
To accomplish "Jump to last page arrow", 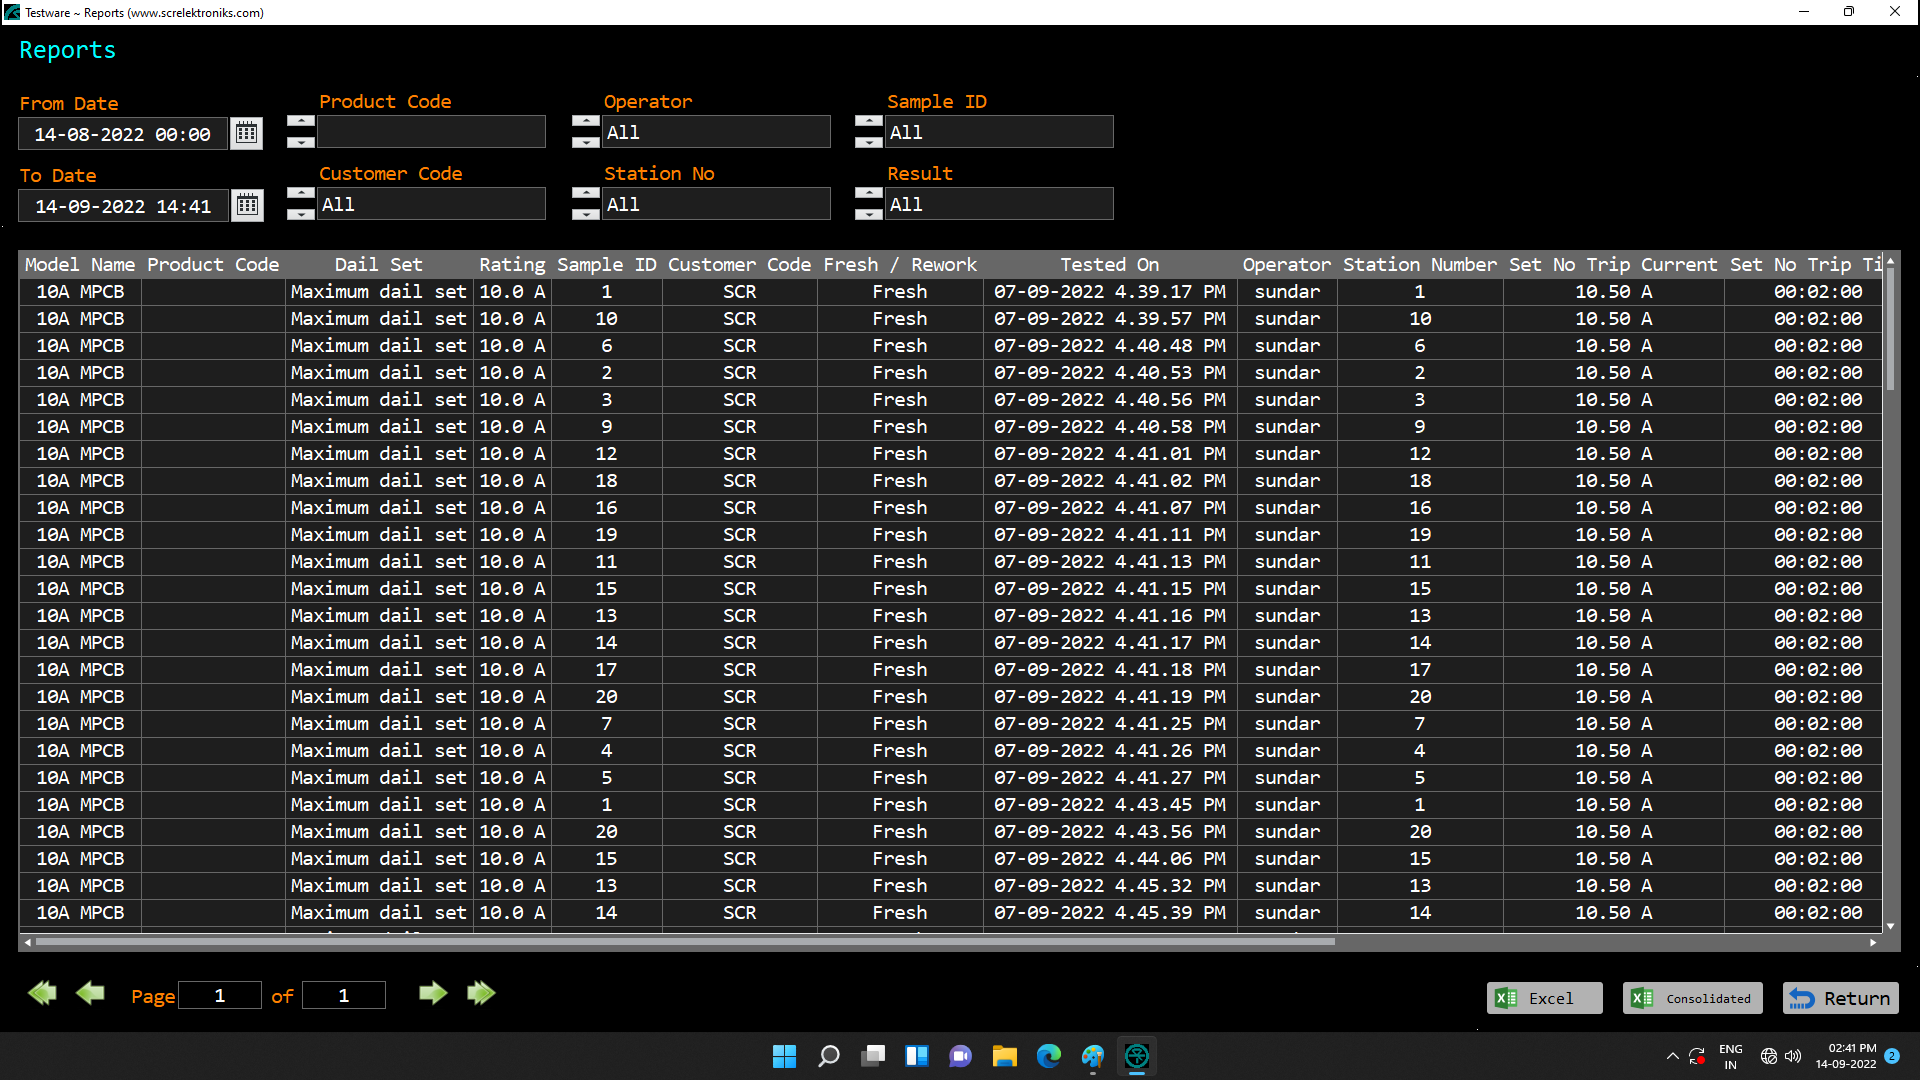I will click(x=481, y=993).
